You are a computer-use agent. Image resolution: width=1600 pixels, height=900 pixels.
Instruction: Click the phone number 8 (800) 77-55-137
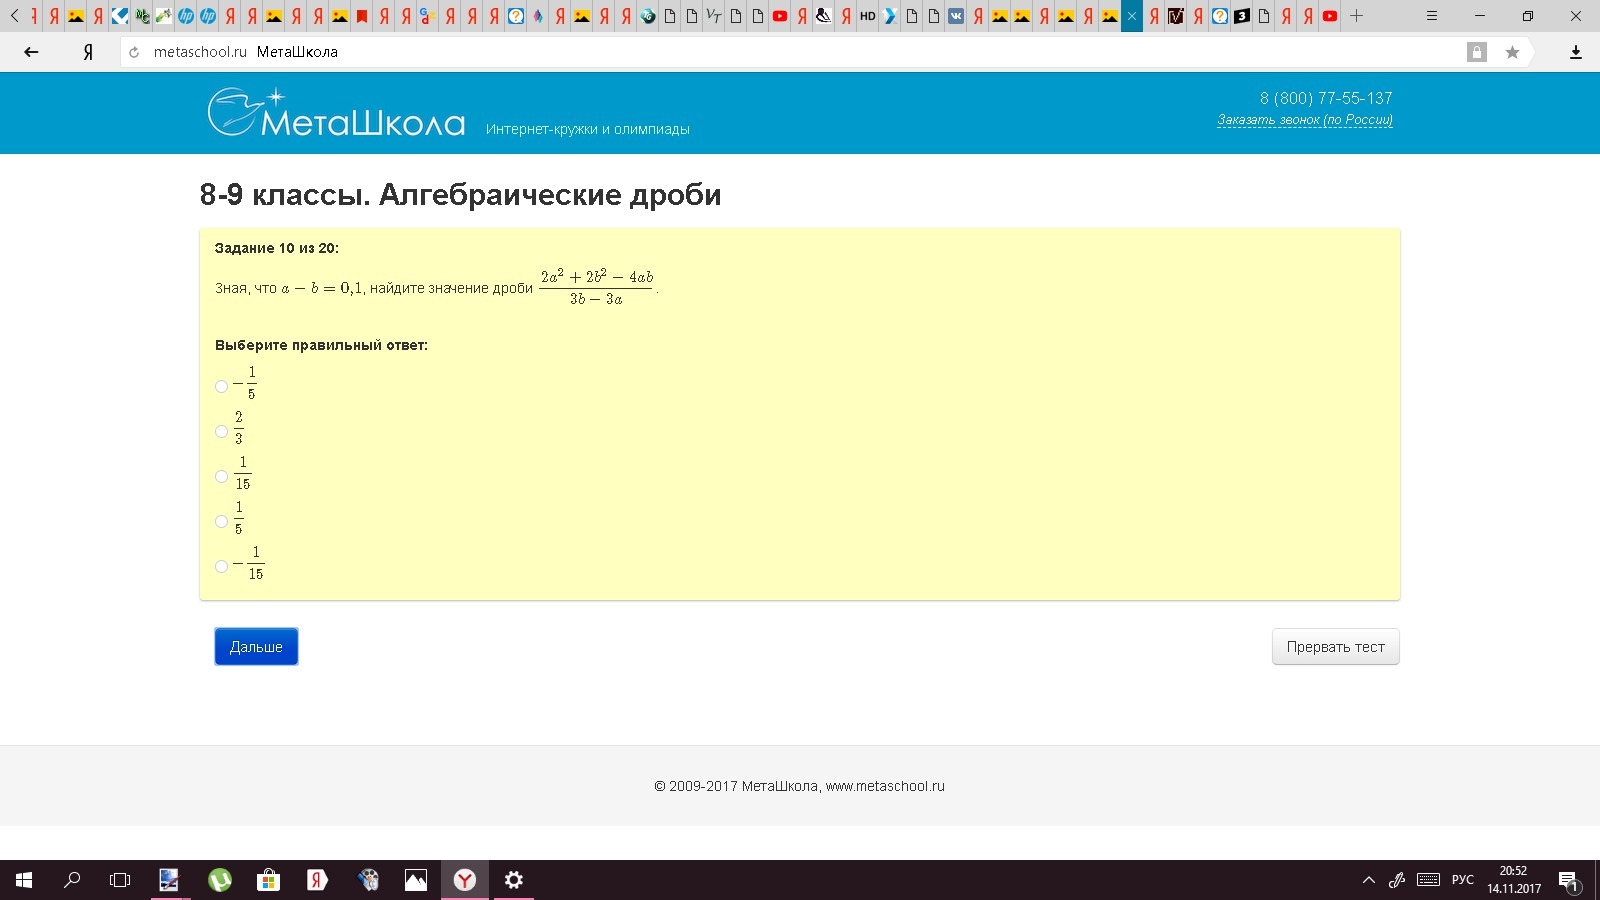coord(1326,98)
